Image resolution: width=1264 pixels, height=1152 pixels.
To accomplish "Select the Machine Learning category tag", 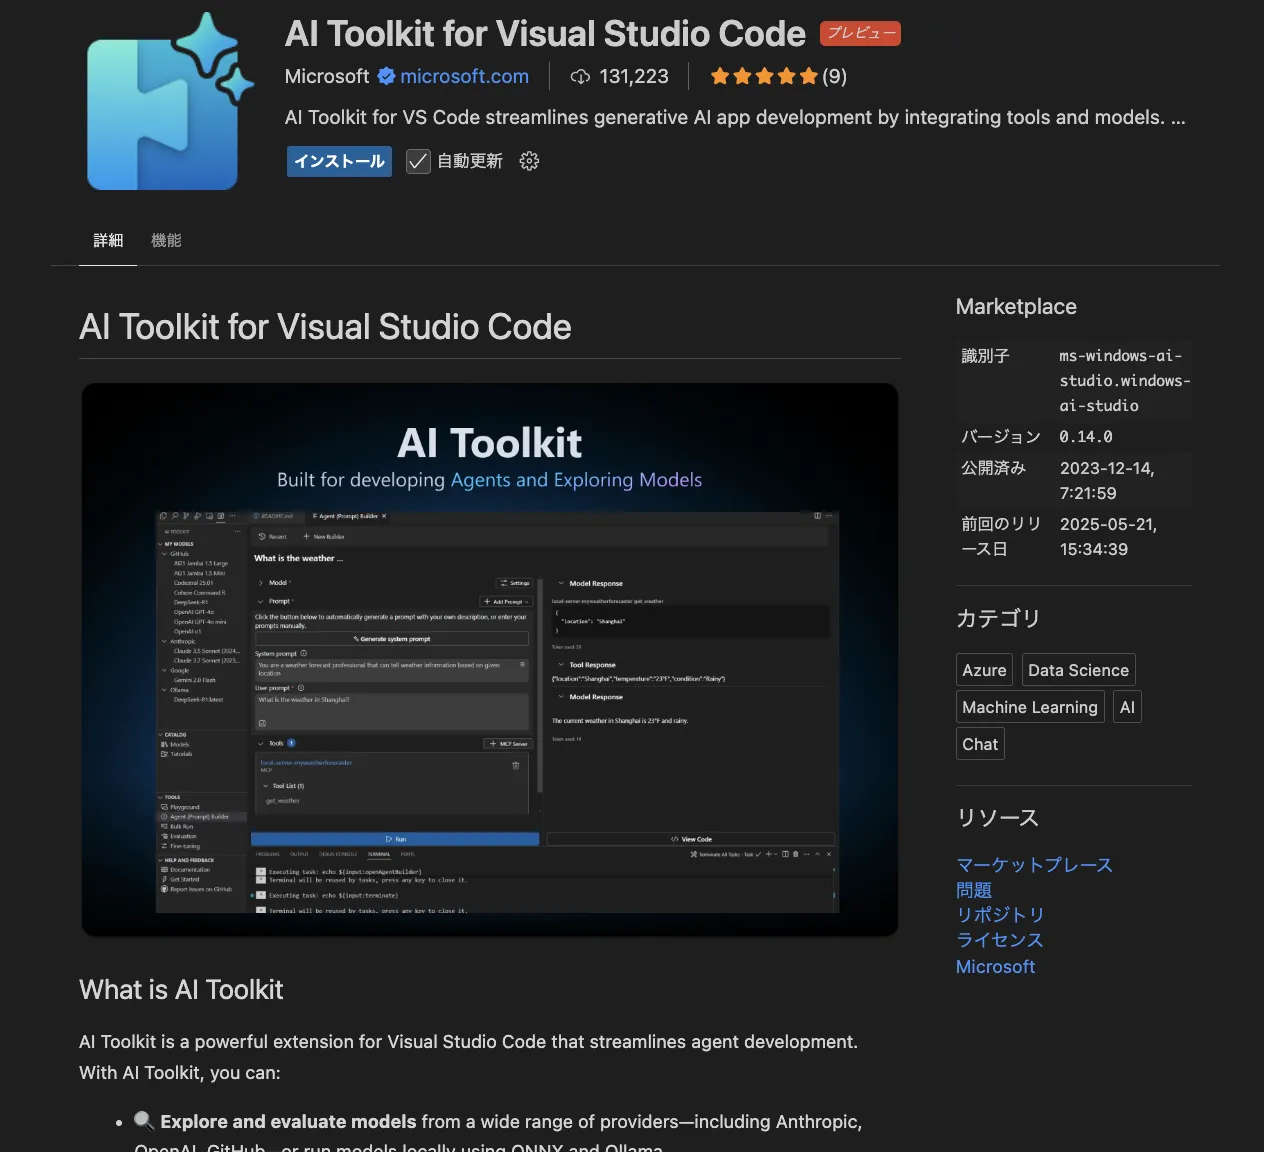I will 1029,707.
